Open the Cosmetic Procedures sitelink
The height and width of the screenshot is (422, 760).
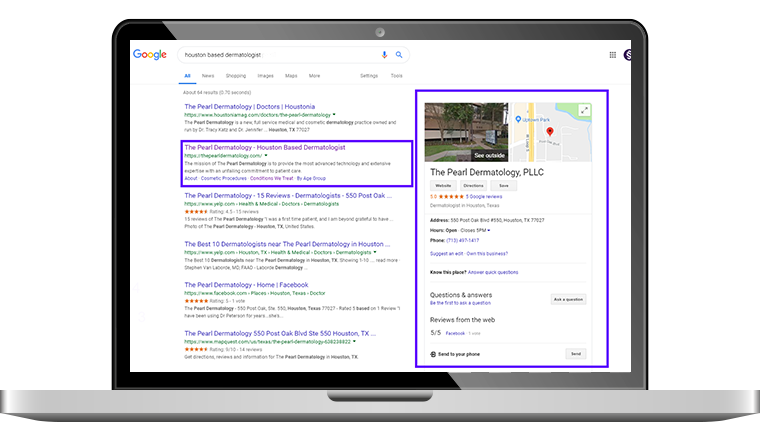[x=223, y=178]
